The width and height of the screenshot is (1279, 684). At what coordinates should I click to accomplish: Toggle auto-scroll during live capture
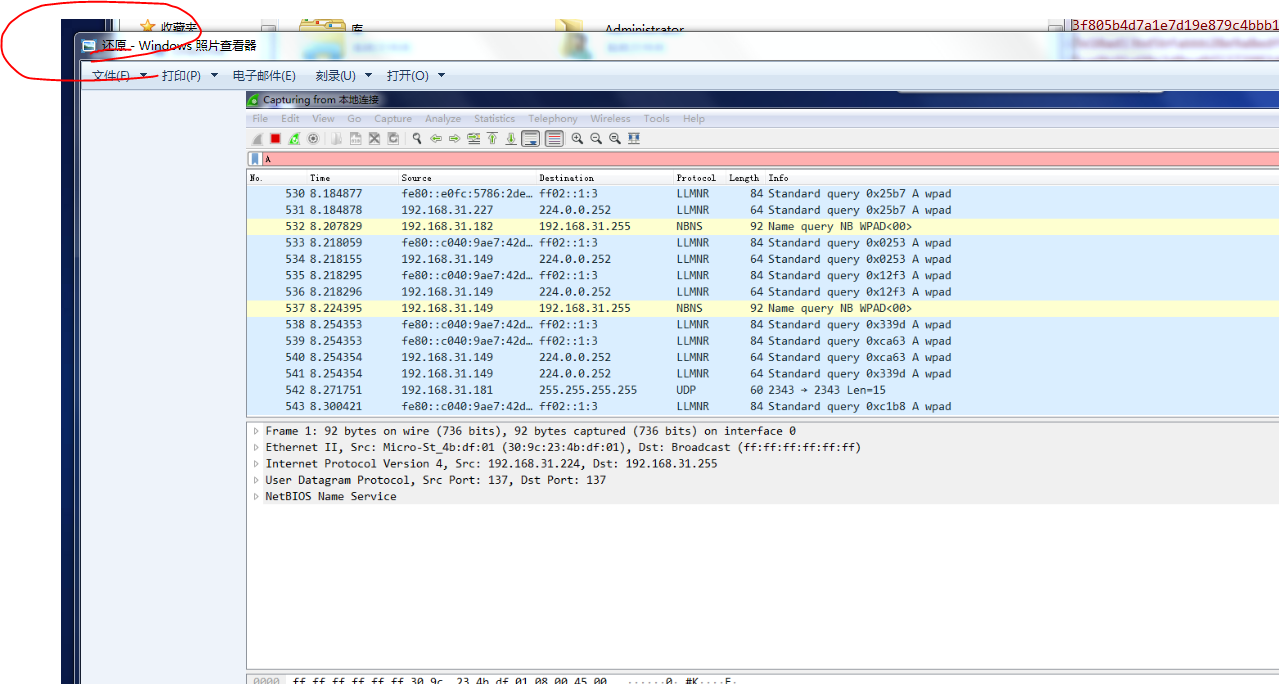tap(531, 139)
